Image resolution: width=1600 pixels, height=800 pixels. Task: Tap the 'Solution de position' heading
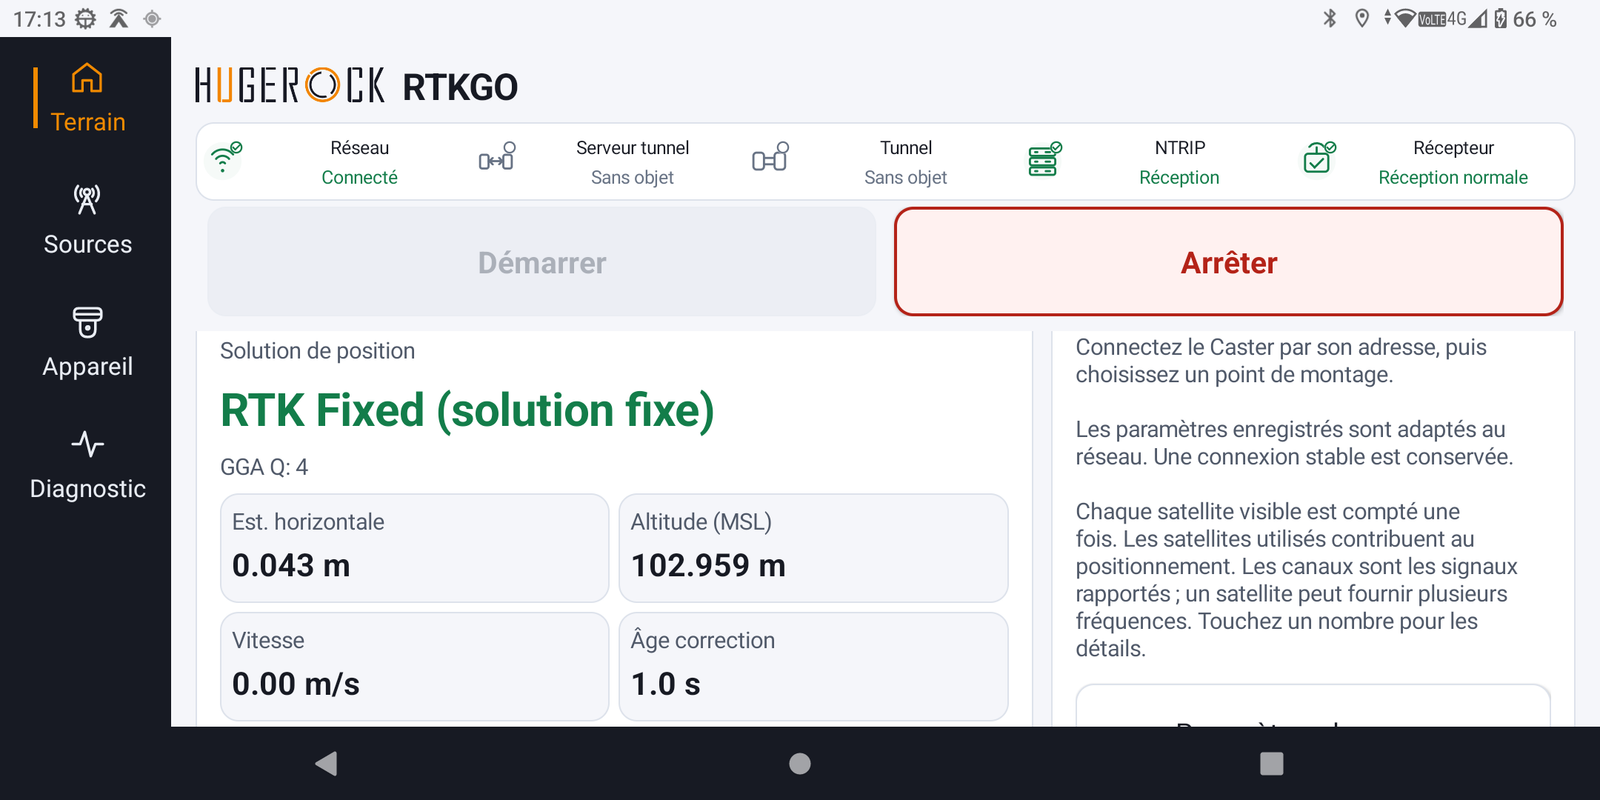coord(317,351)
